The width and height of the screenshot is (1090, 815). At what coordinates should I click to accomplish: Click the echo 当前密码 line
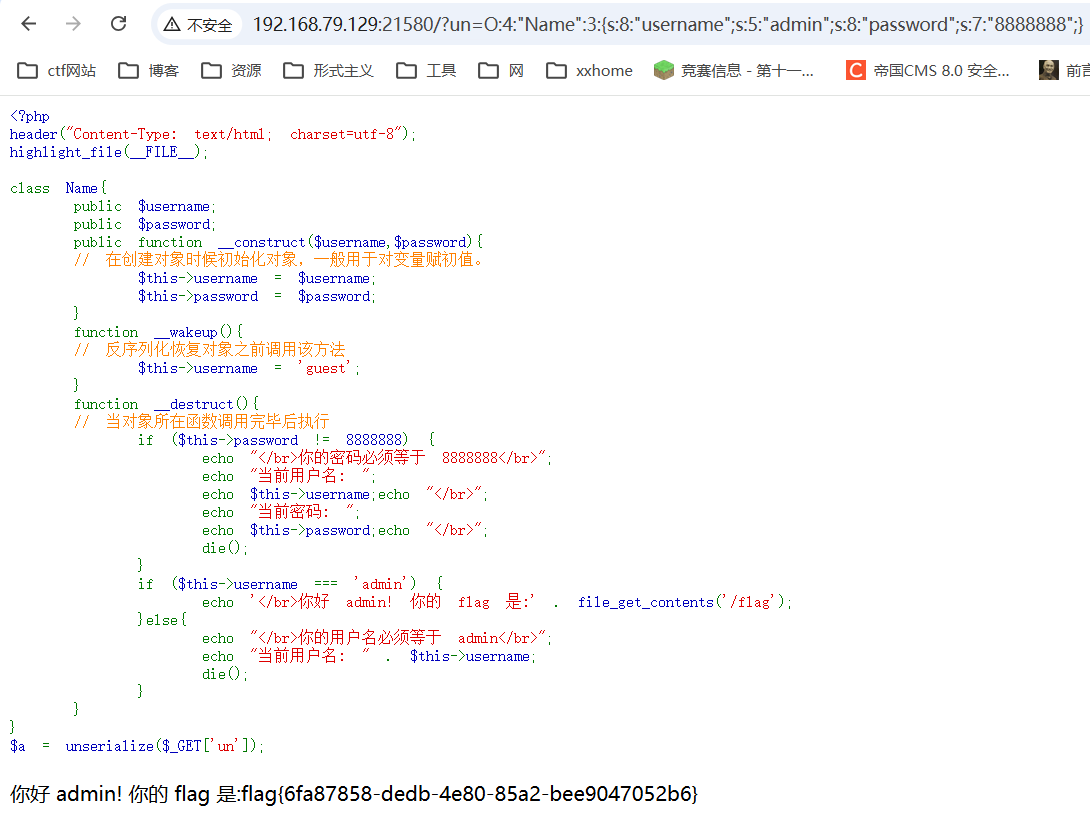(x=281, y=512)
